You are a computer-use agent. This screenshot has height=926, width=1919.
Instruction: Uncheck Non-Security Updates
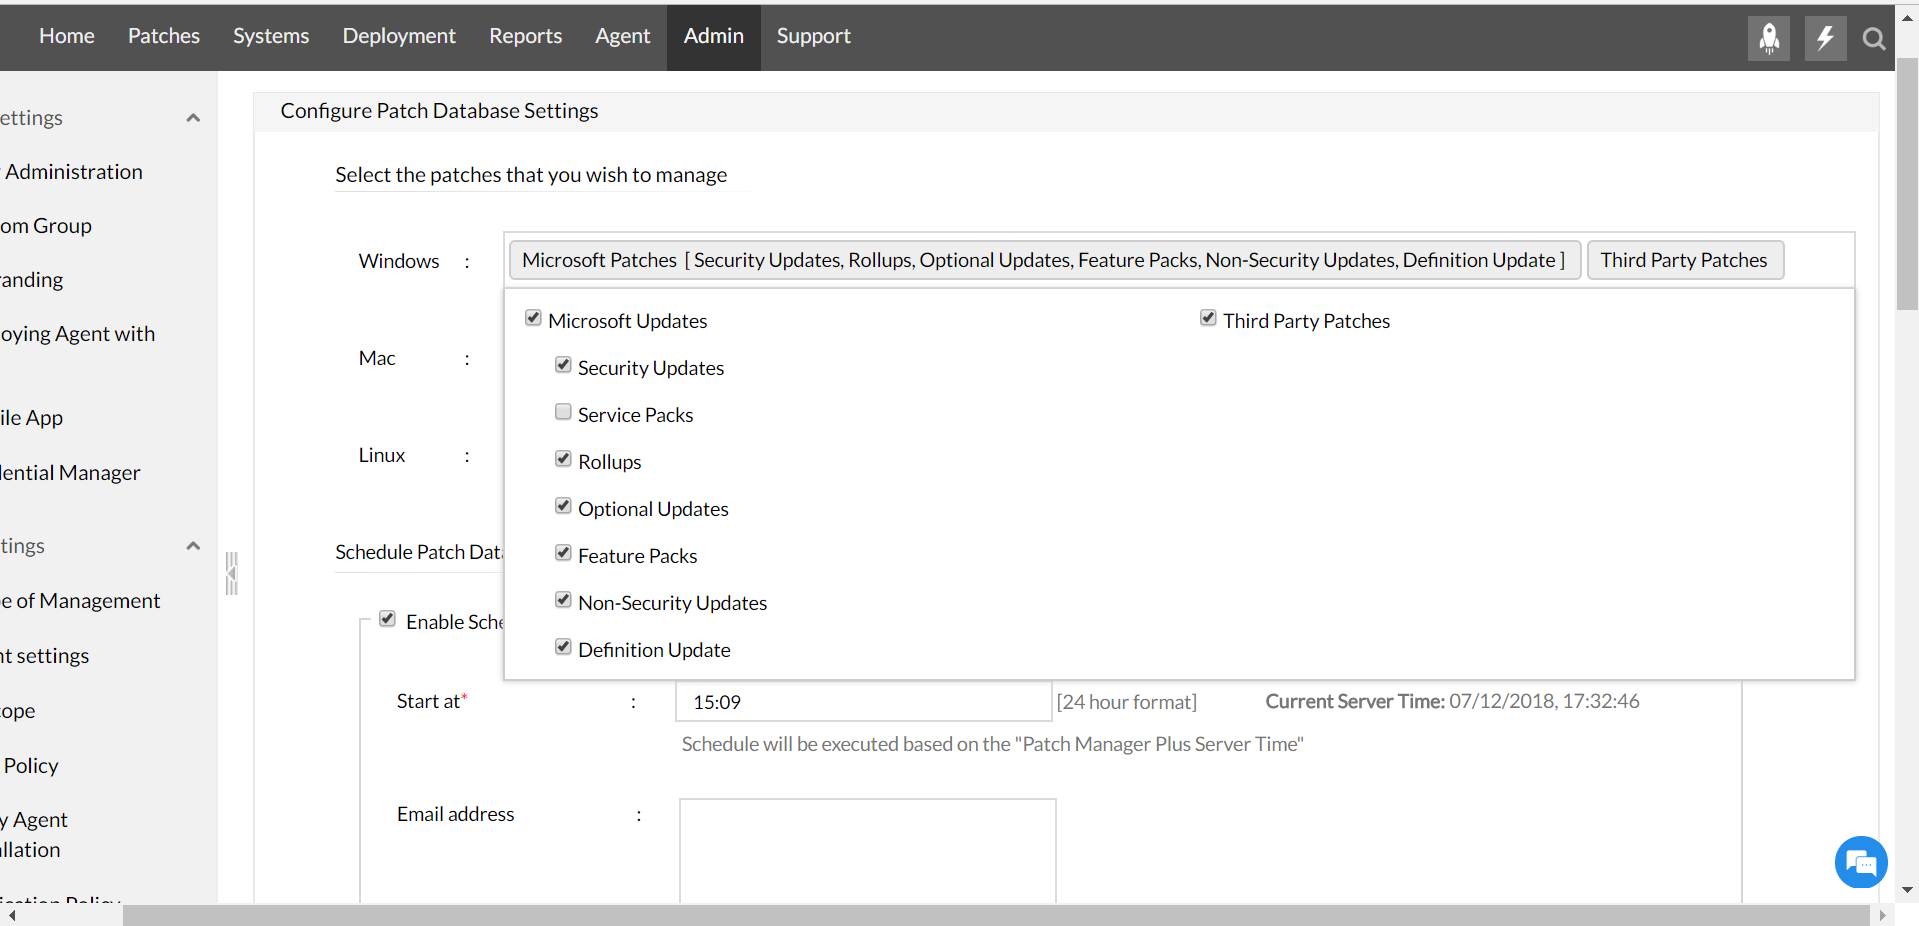563,599
